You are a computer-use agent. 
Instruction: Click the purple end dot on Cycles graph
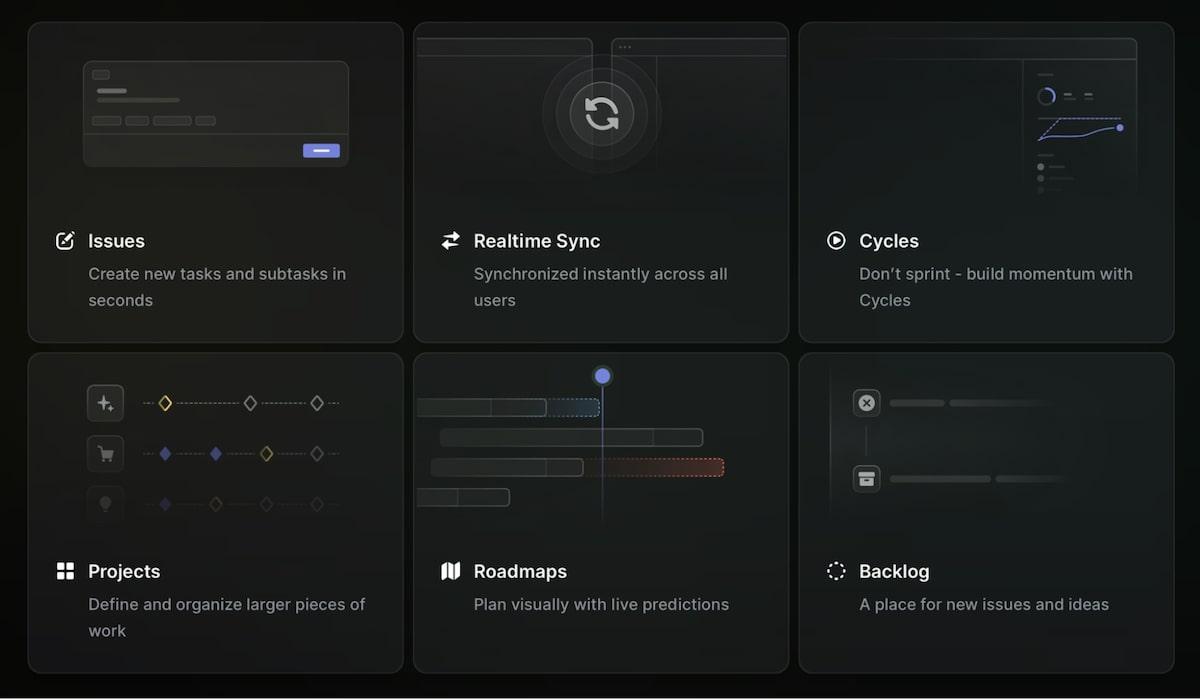1119,128
